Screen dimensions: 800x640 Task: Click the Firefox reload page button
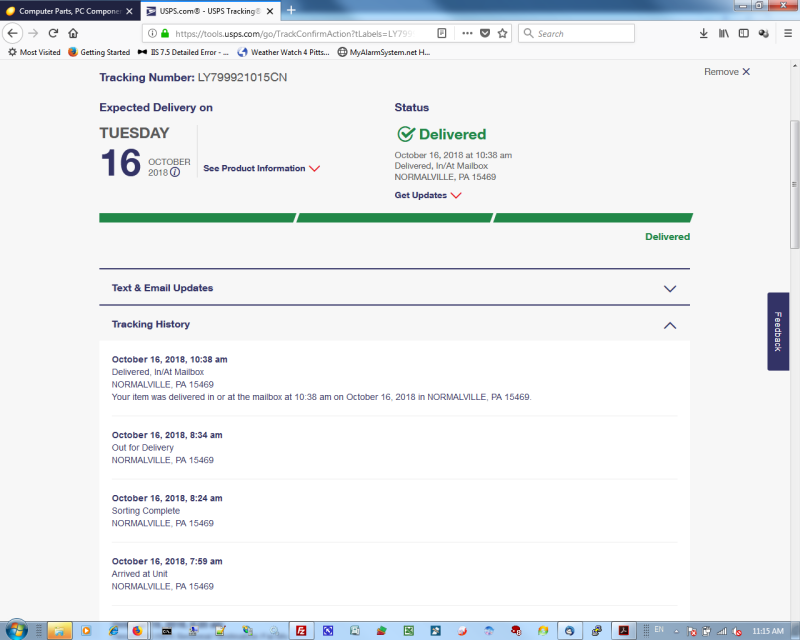(x=53, y=33)
